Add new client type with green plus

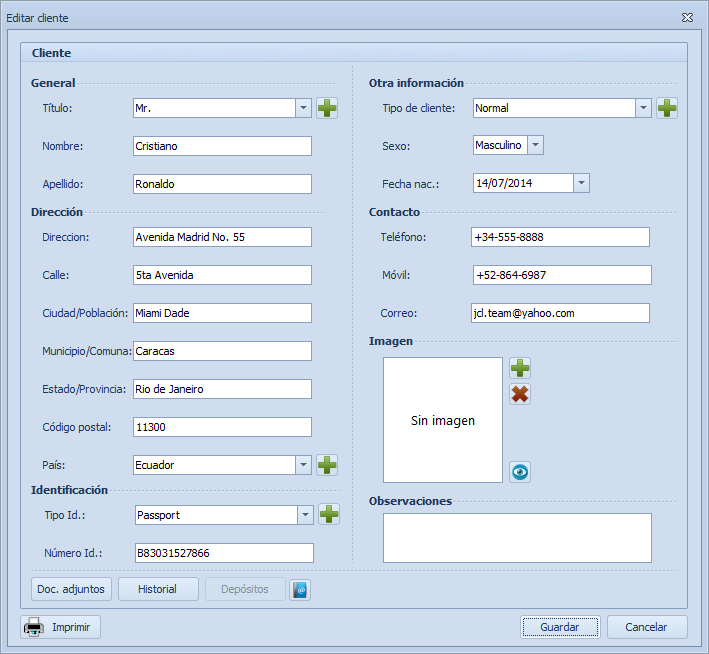pos(667,108)
